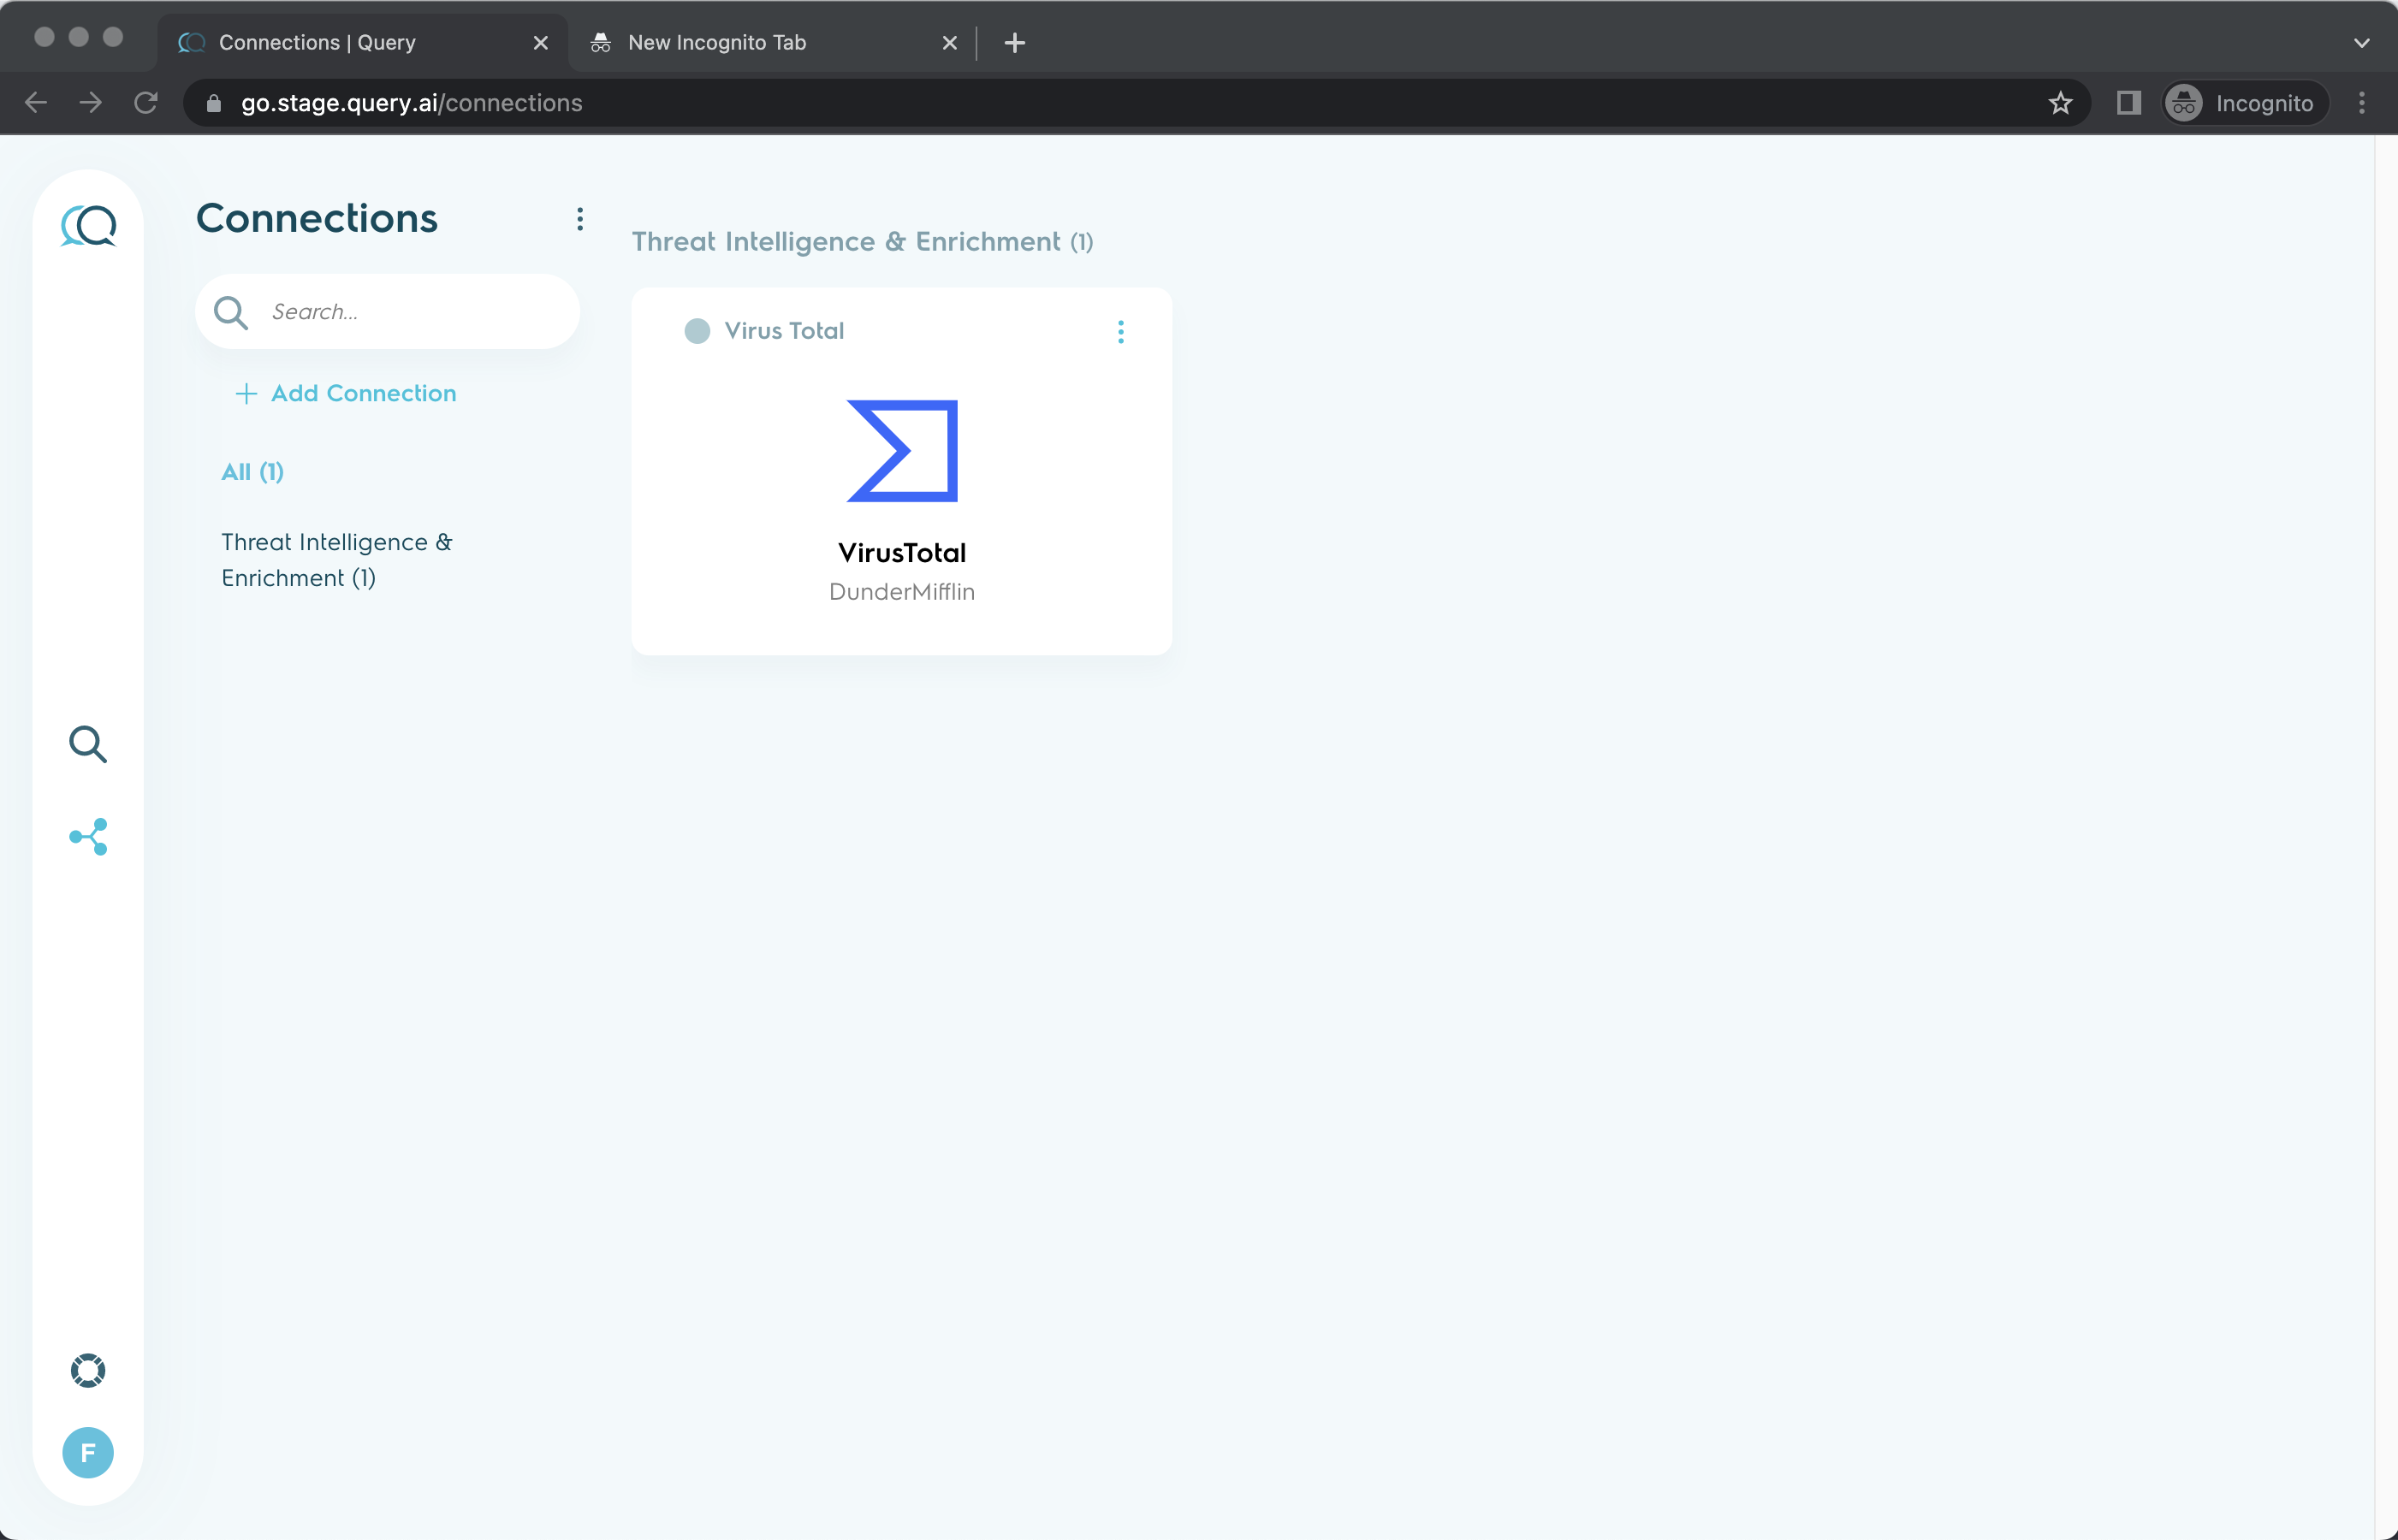Click the VirusTotal sigma logo
The height and width of the screenshot is (1540, 2398).
tap(902, 451)
